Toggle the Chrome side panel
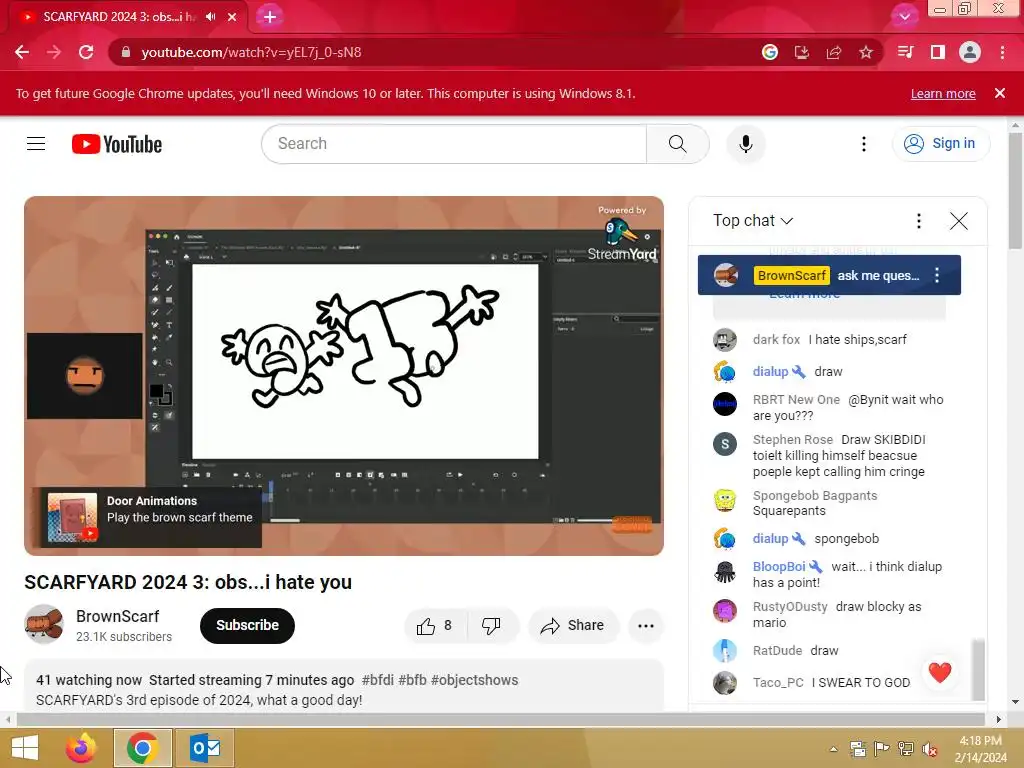1024x768 pixels. pos(938,52)
